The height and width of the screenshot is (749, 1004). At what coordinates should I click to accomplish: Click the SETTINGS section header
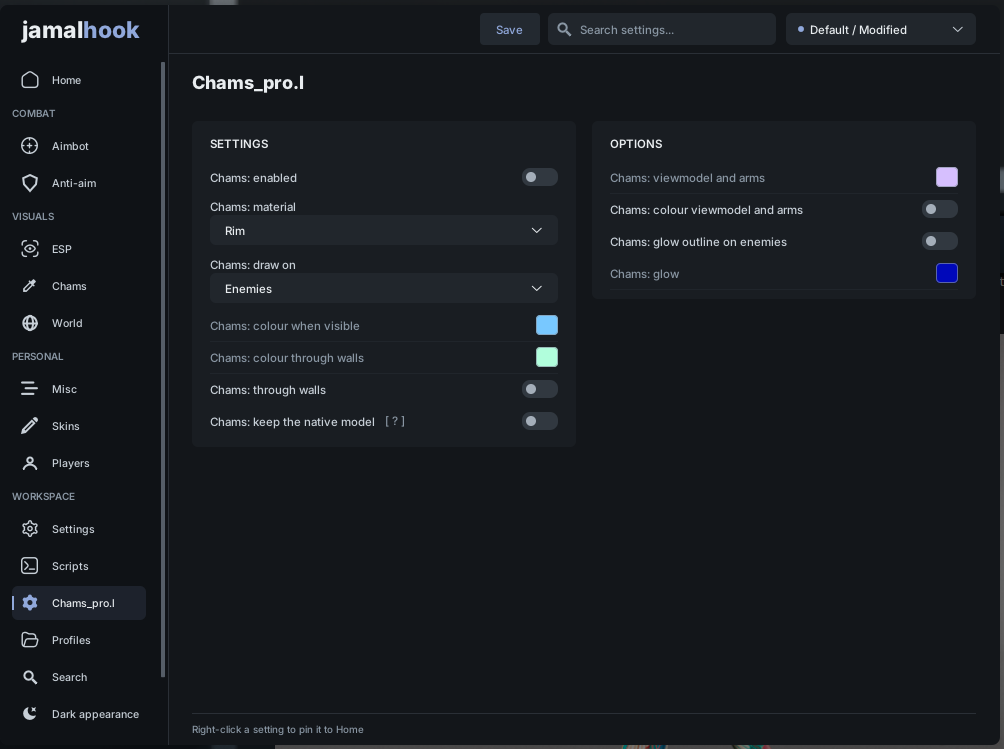click(239, 144)
